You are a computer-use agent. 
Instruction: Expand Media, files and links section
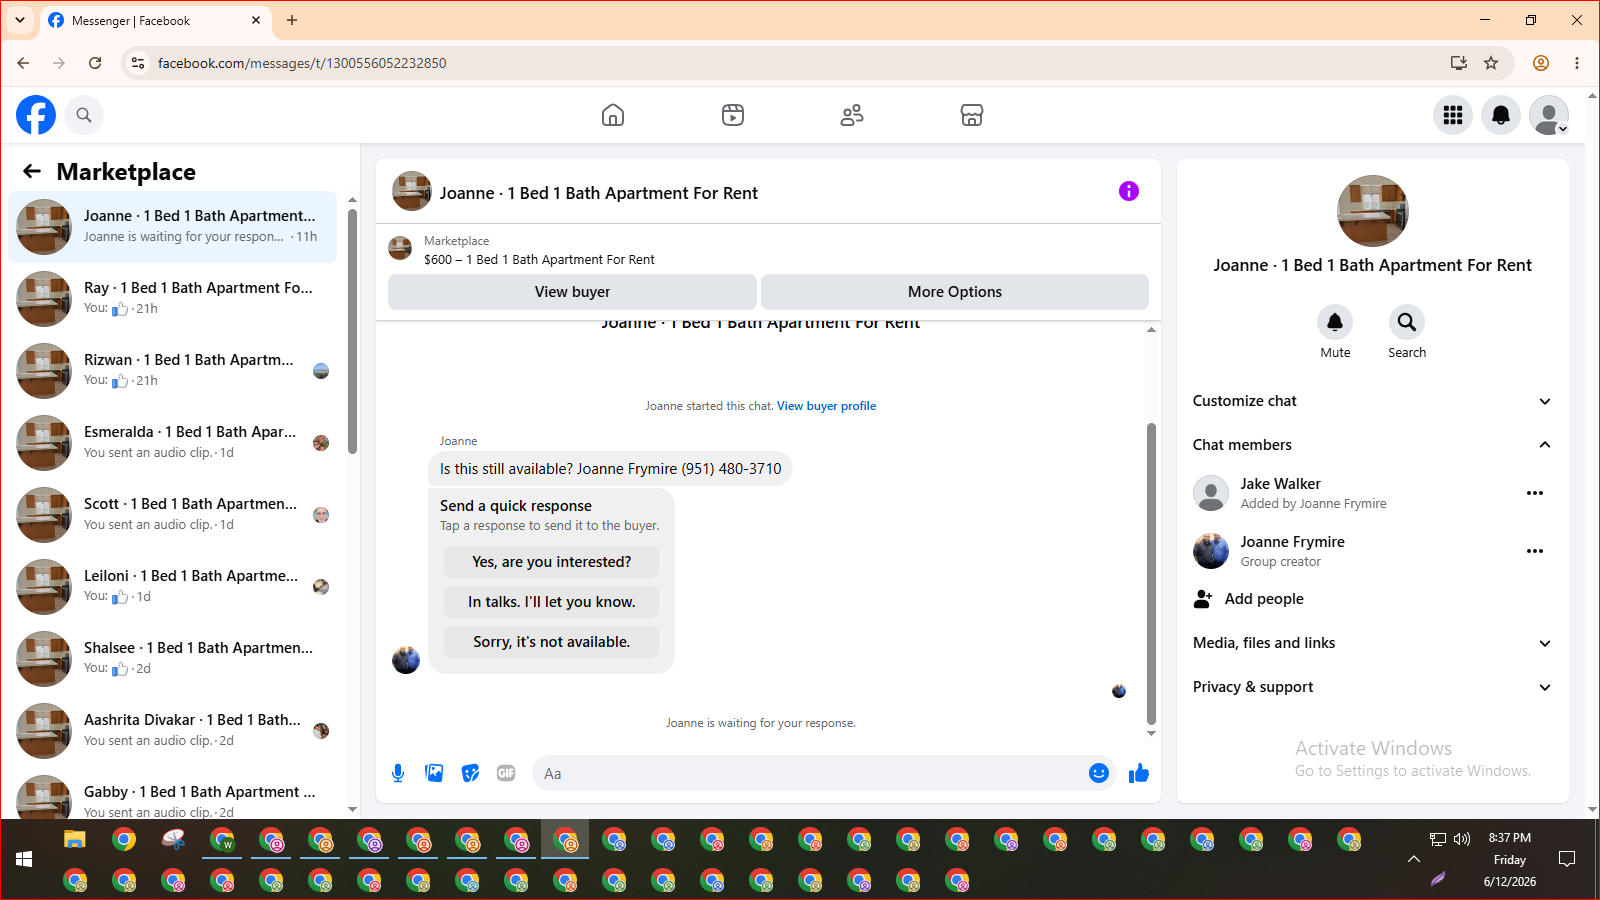1372,643
